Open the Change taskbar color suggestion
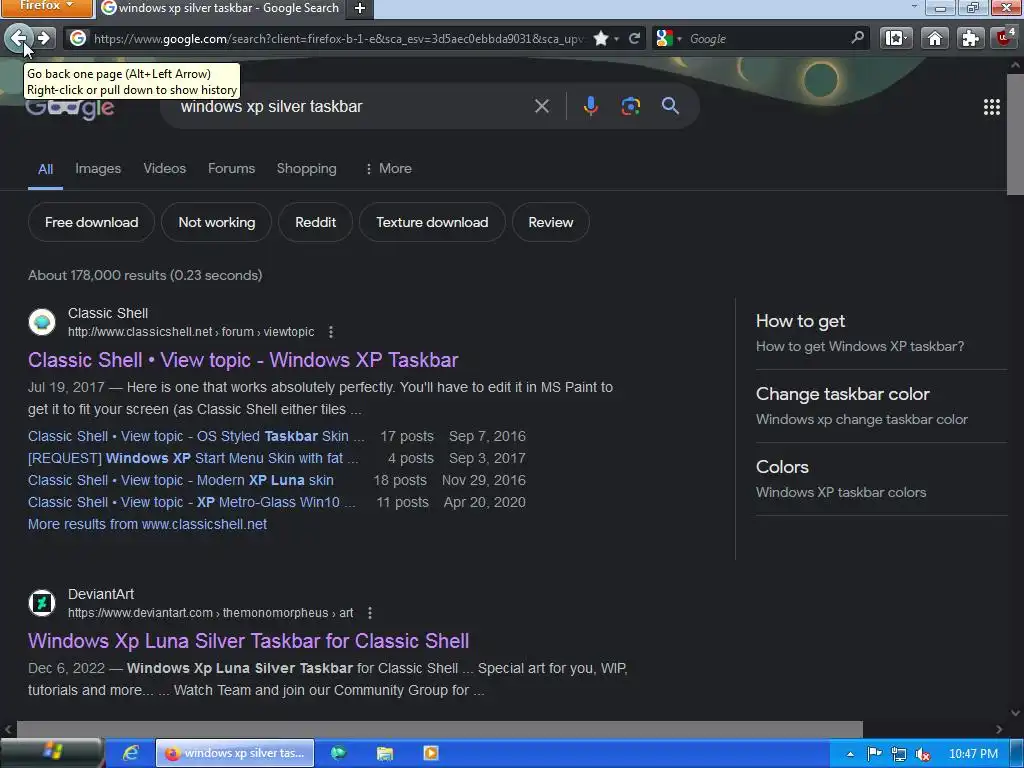Image resolution: width=1024 pixels, height=768 pixels. [881, 406]
